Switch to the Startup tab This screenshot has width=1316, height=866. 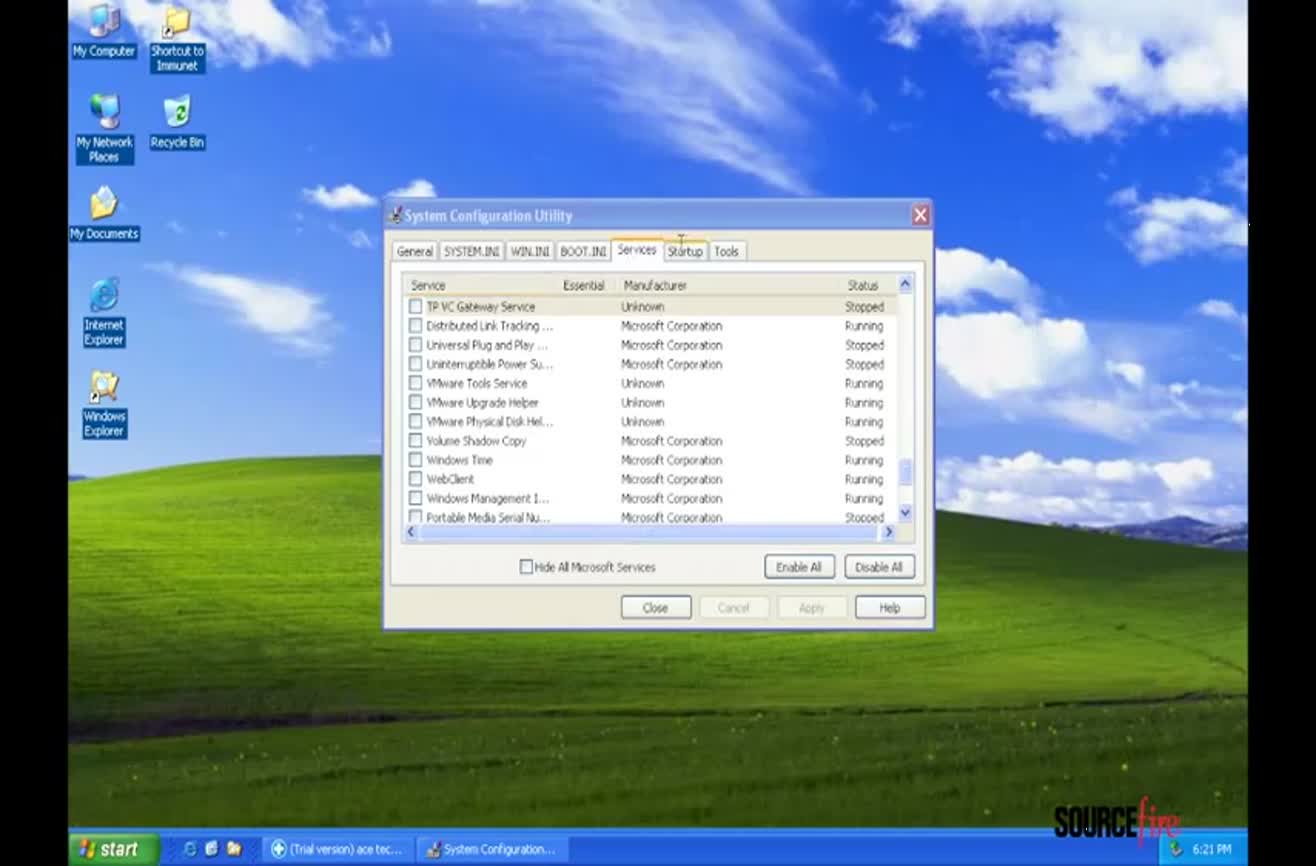685,251
